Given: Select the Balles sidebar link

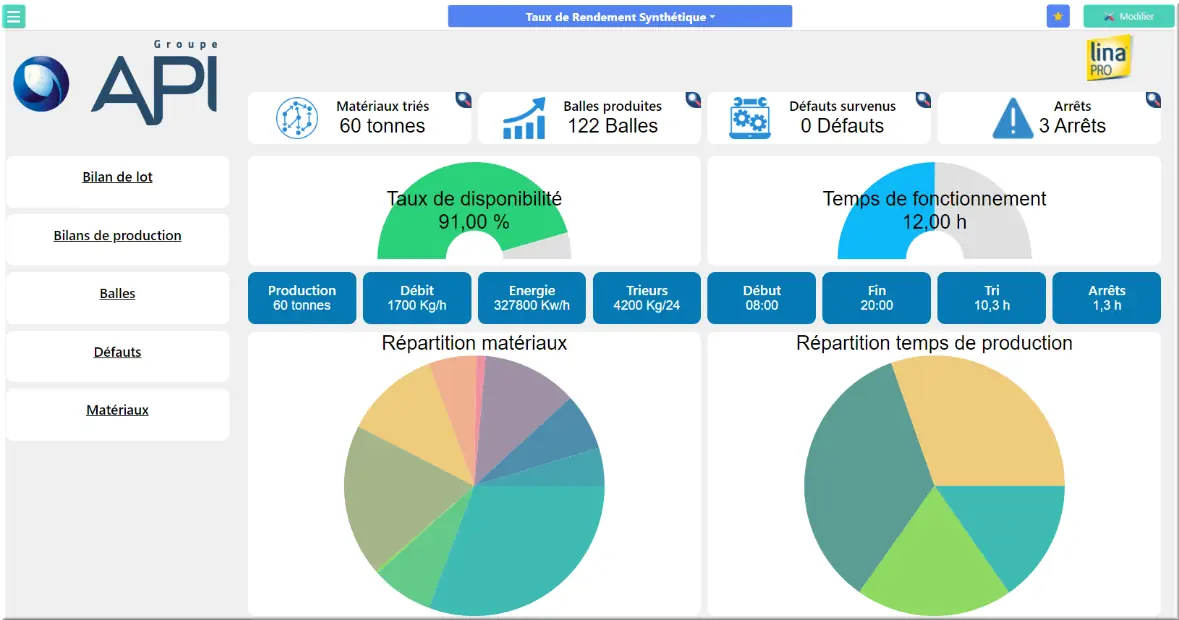Looking at the screenshot, I should 117,294.
